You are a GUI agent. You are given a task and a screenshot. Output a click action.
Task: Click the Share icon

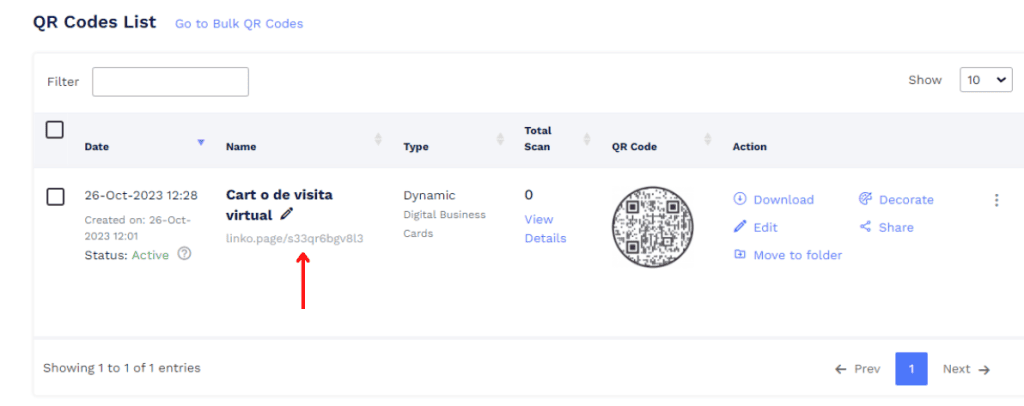(865, 227)
